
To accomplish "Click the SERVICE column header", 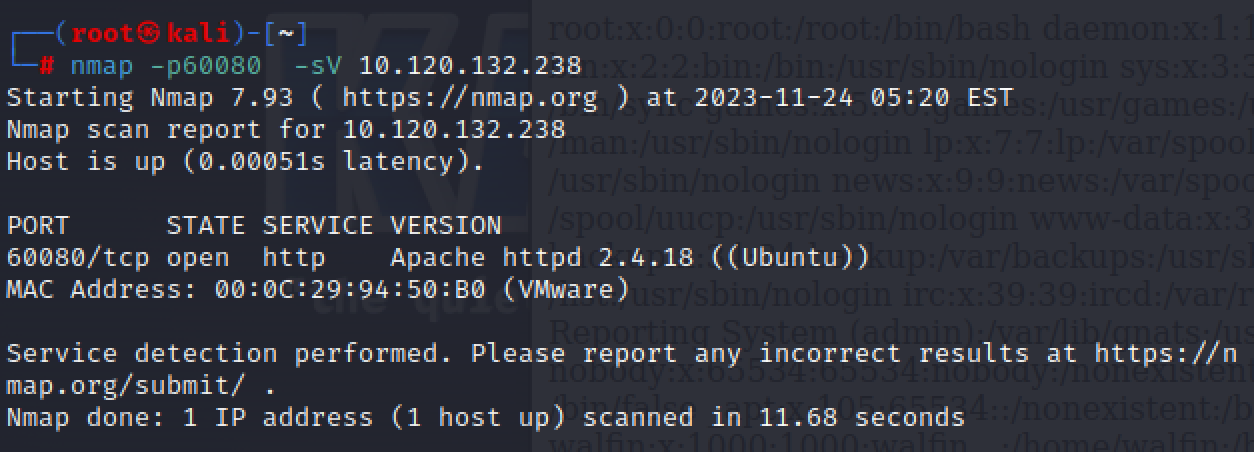I will (318, 225).
